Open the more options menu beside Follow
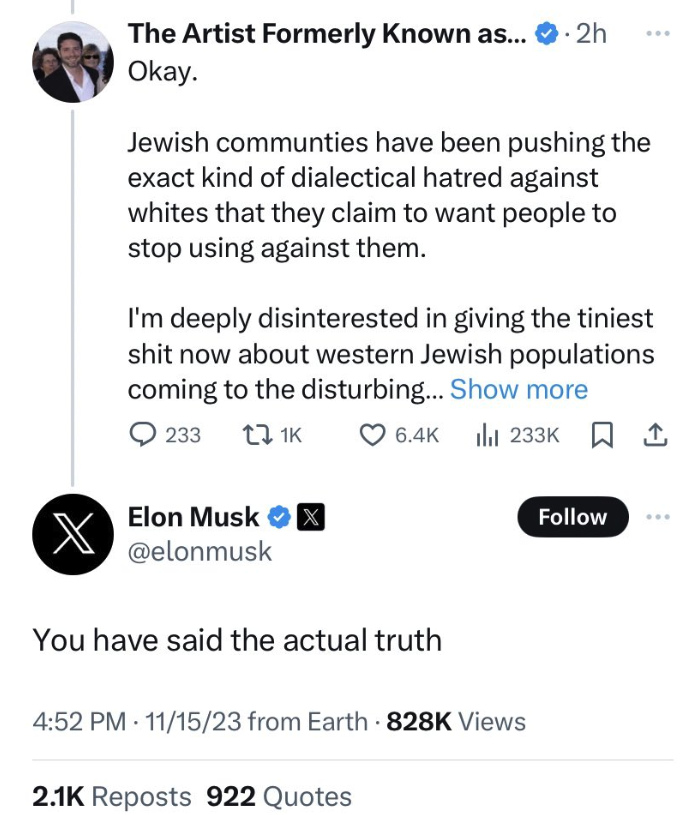The image size is (688, 815). point(655,517)
